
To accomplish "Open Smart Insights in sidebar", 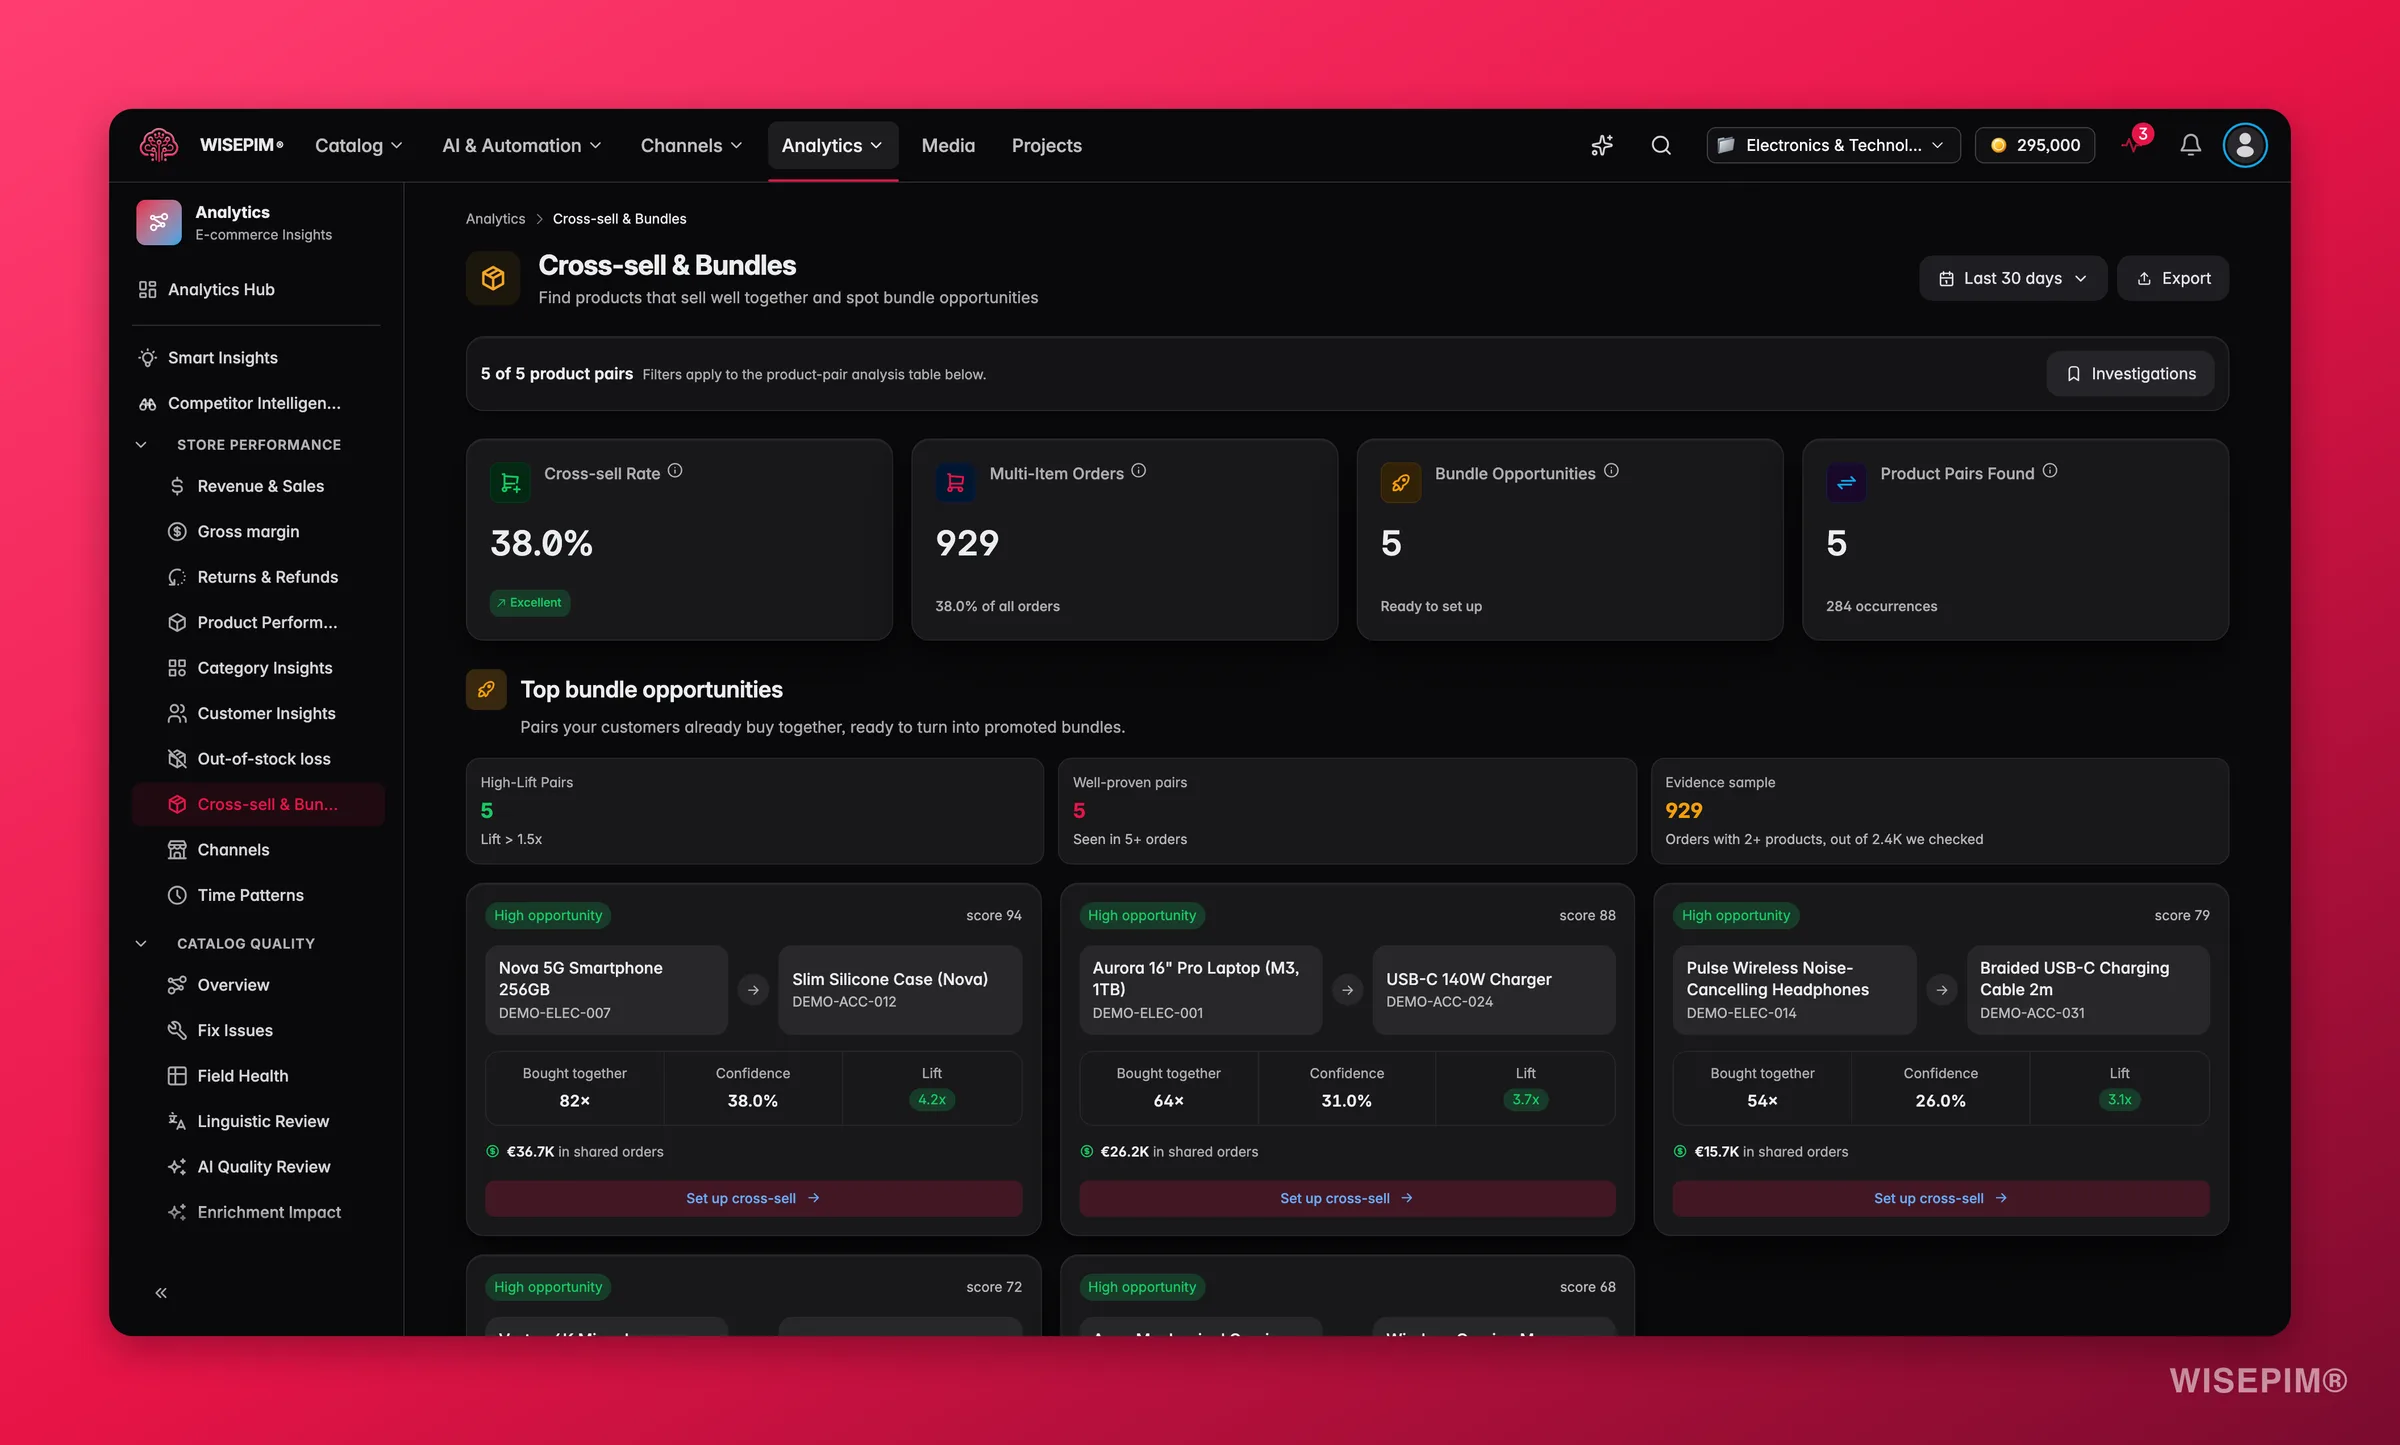I will pyautogui.click(x=257, y=357).
